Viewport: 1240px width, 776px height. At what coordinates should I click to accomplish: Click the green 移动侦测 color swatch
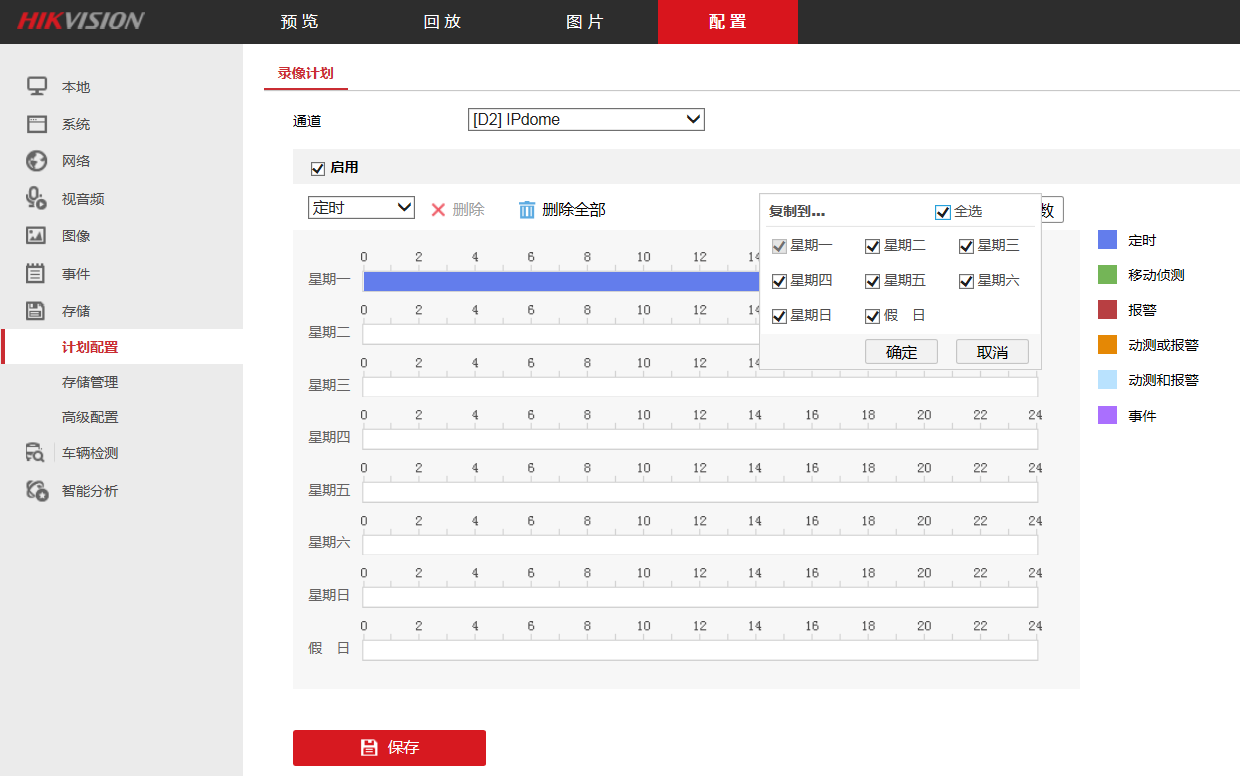click(x=1106, y=275)
